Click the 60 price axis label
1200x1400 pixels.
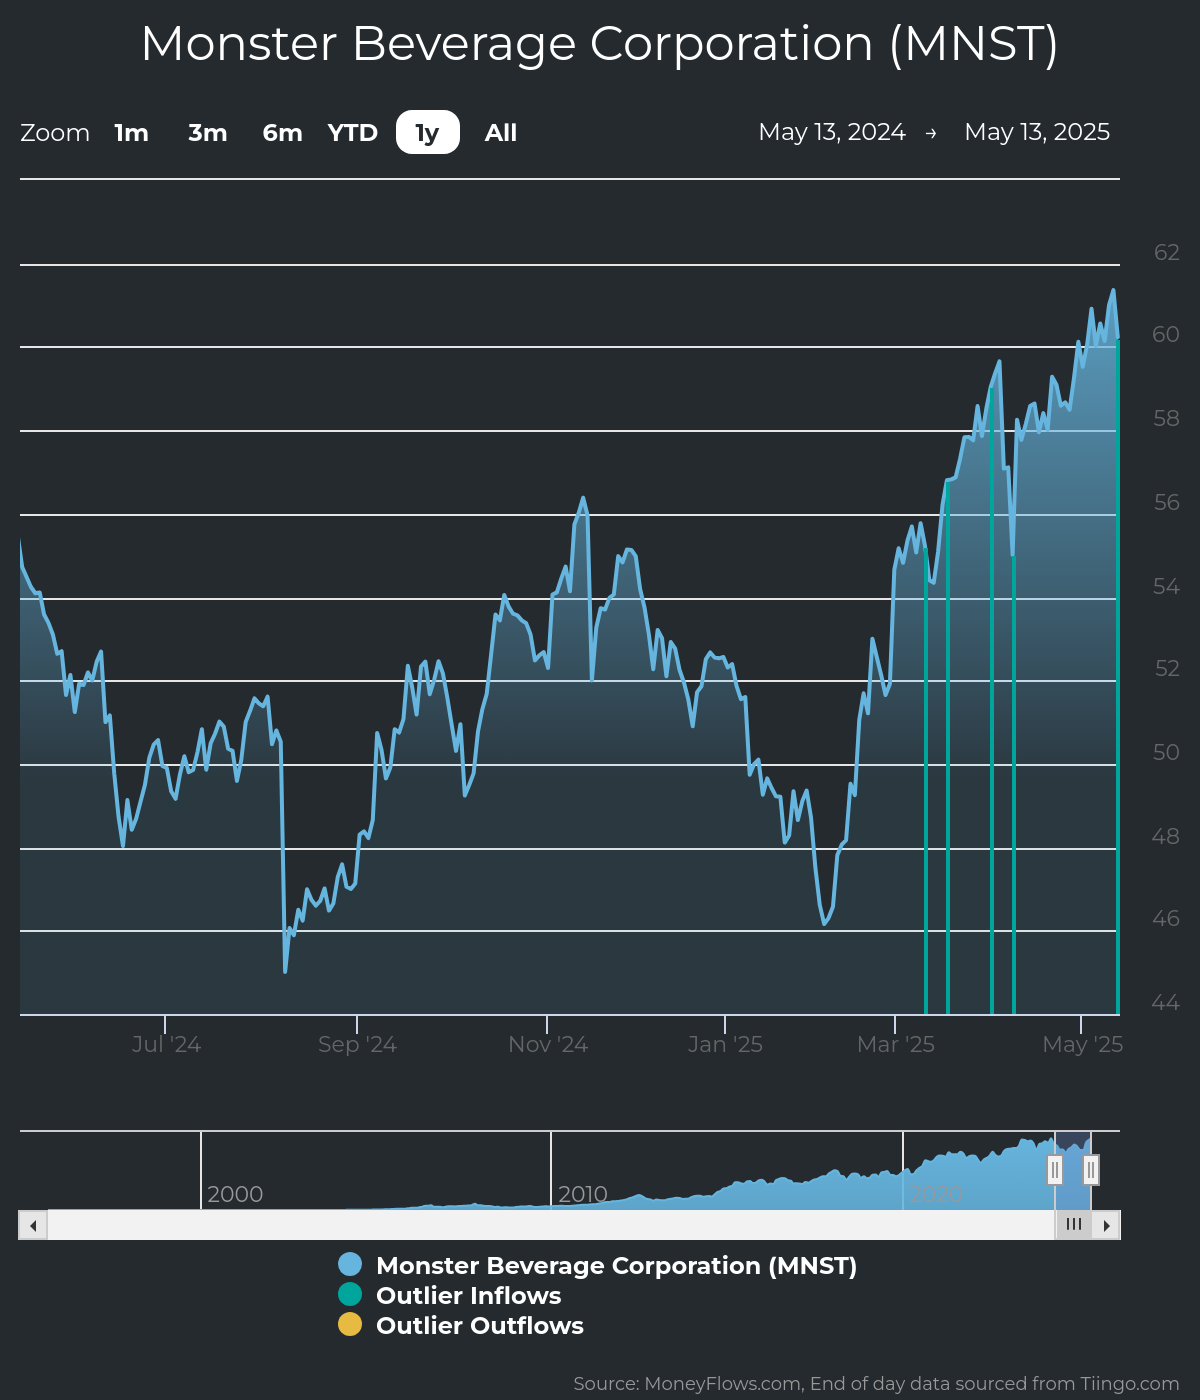1166,334
